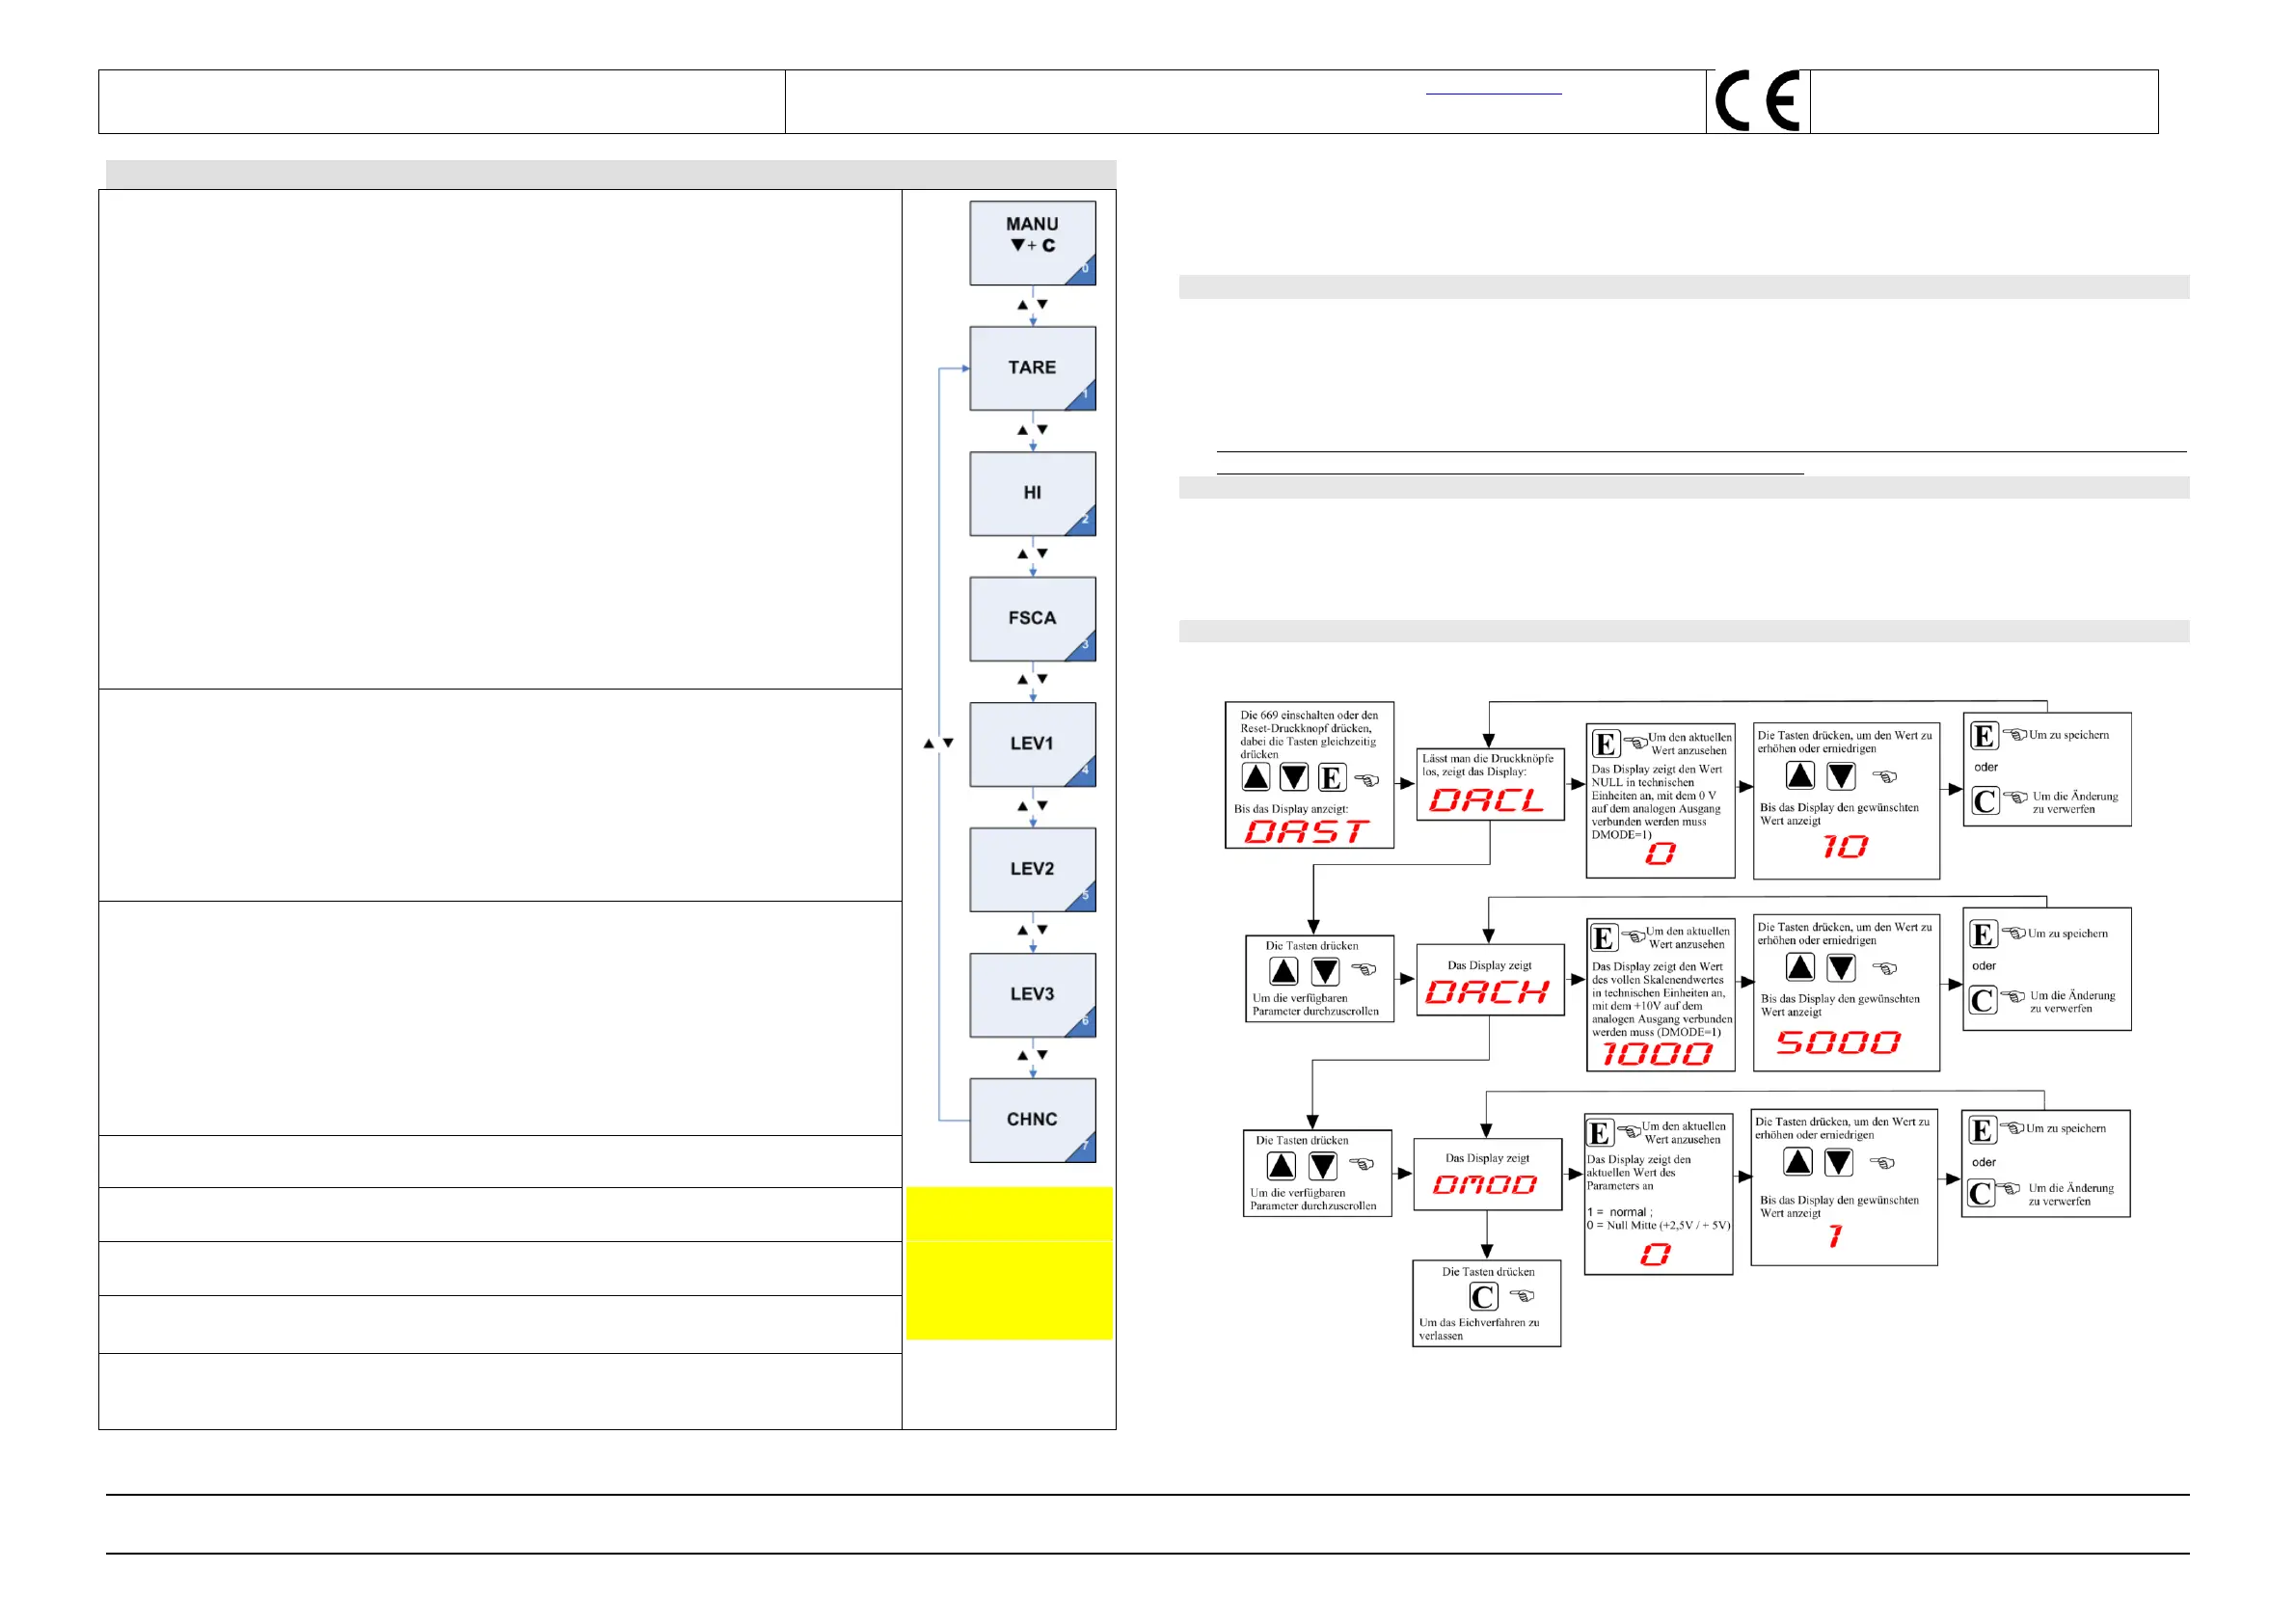Click the down arrow key above the red 1
This screenshot has height=1624, width=2296.
coord(1838,1162)
